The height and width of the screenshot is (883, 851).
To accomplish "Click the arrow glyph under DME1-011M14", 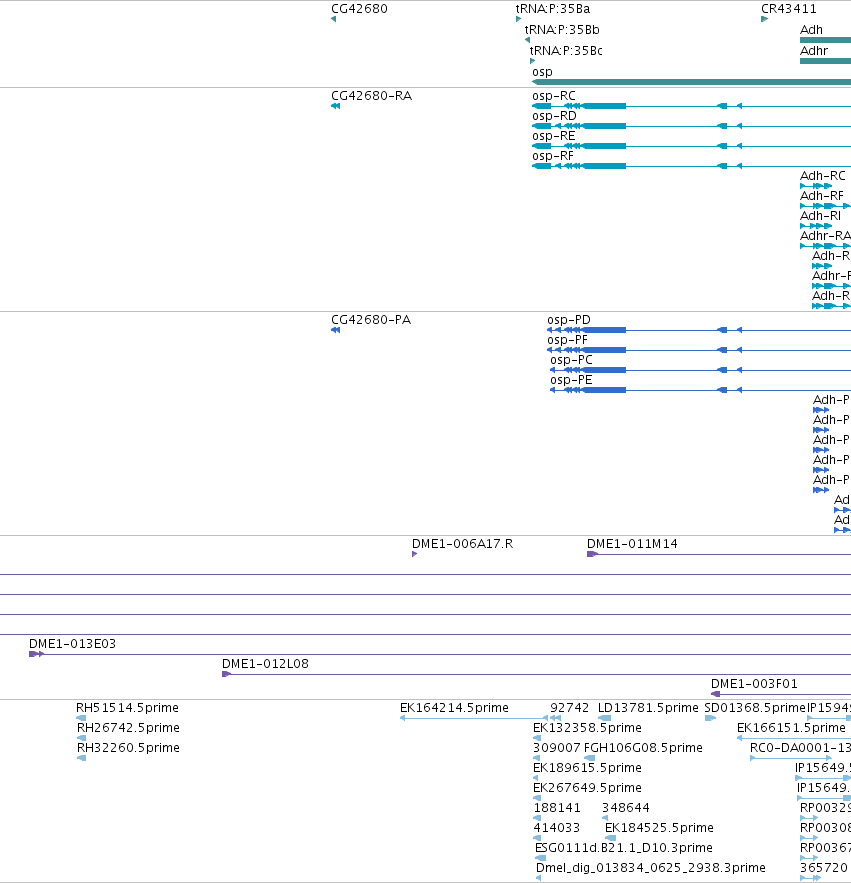I will pyautogui.click(x=592, y=555).
